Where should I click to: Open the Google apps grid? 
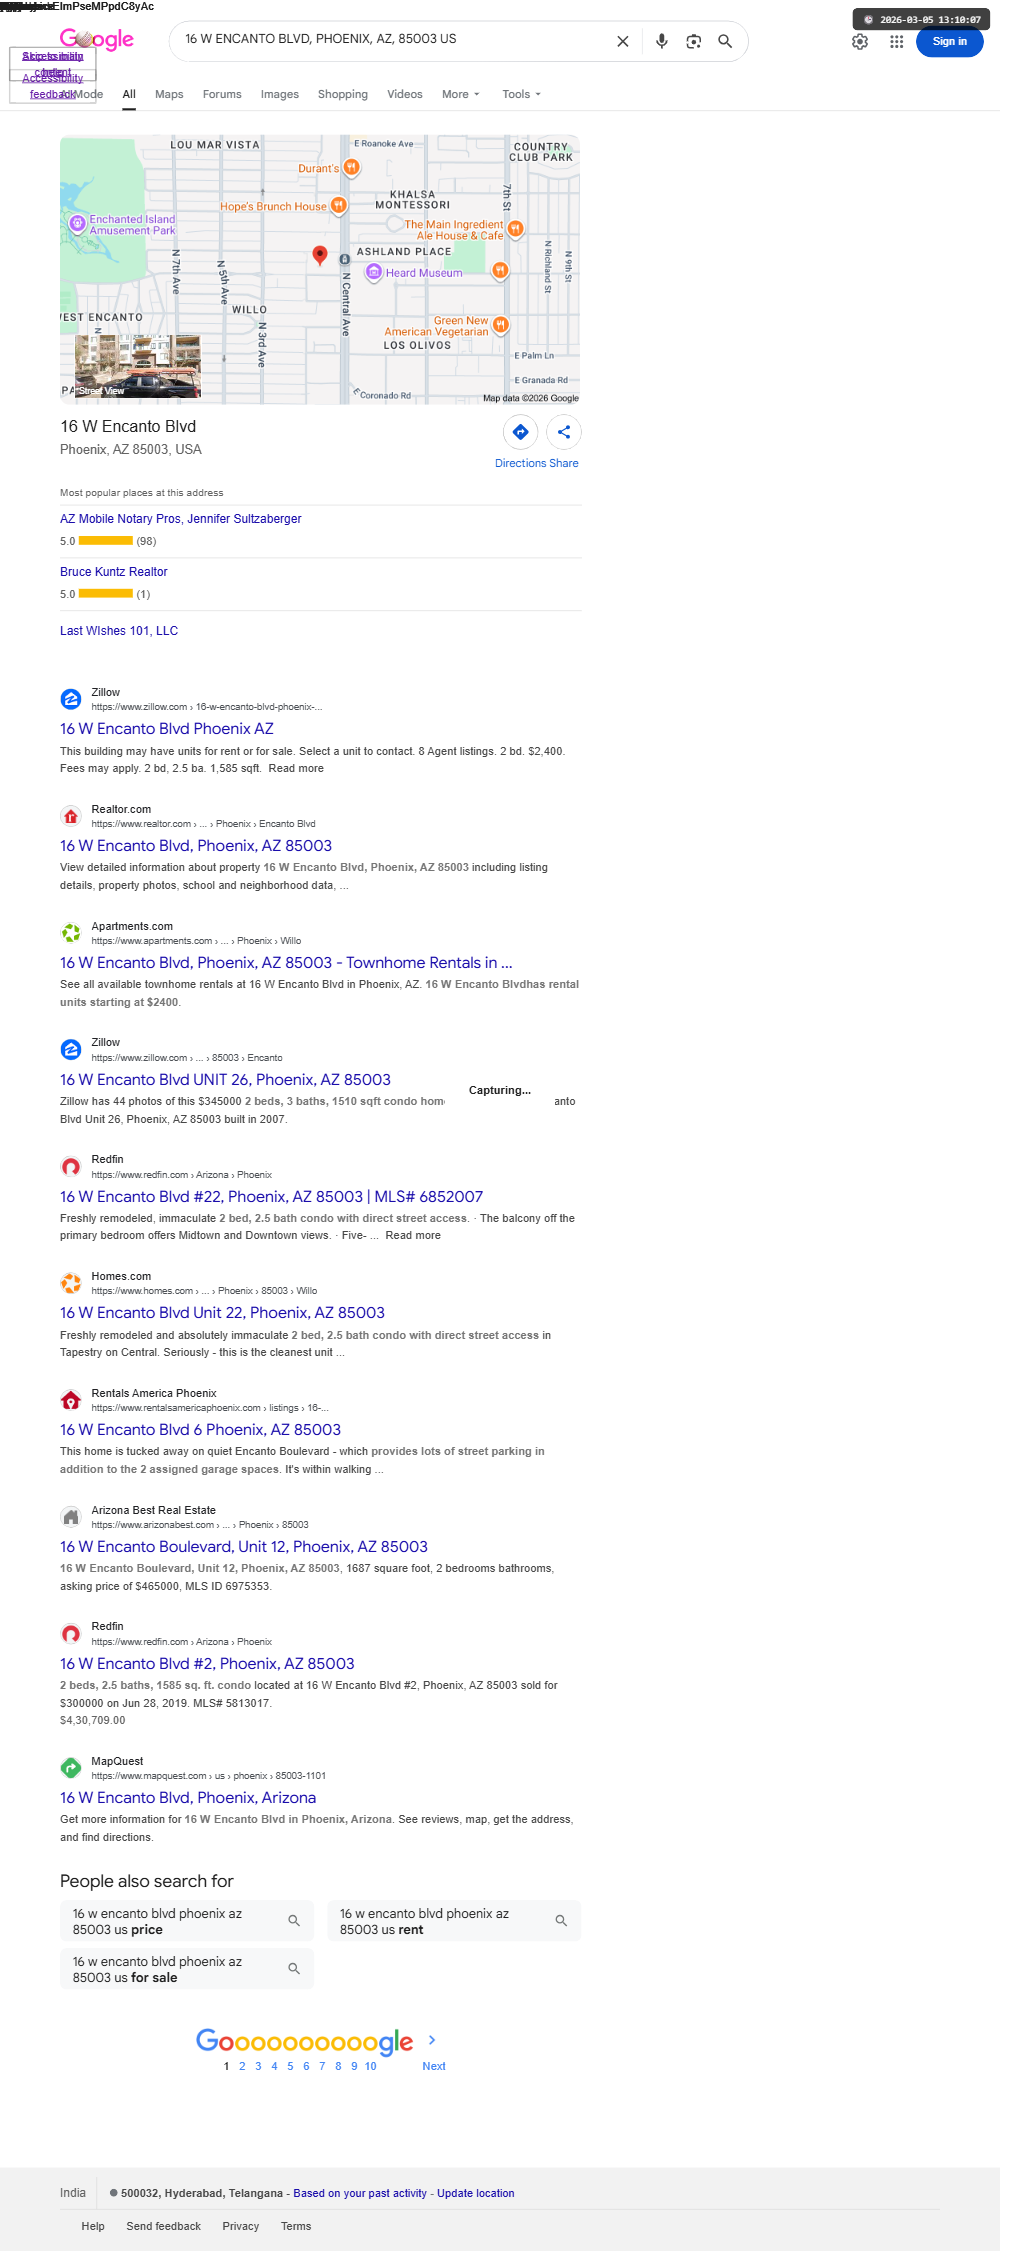897,42
